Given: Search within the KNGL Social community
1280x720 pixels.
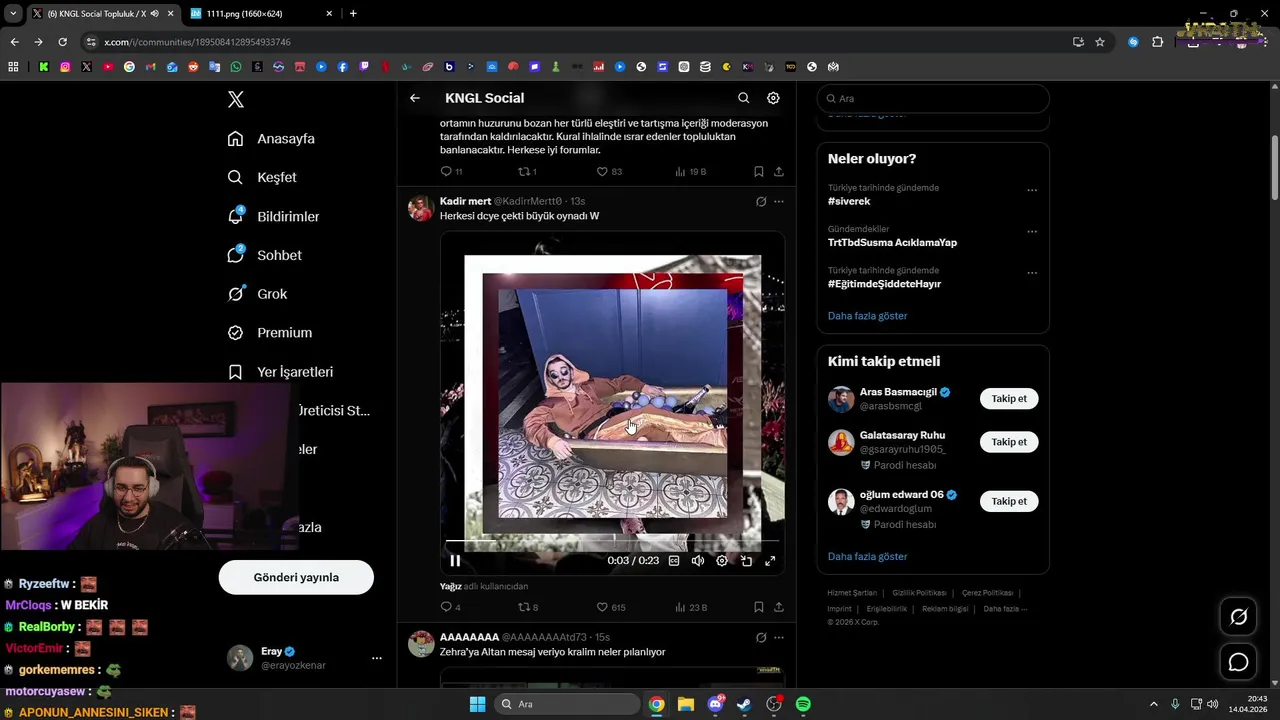Looking at the screenshot, I should [x=743, y=98].
